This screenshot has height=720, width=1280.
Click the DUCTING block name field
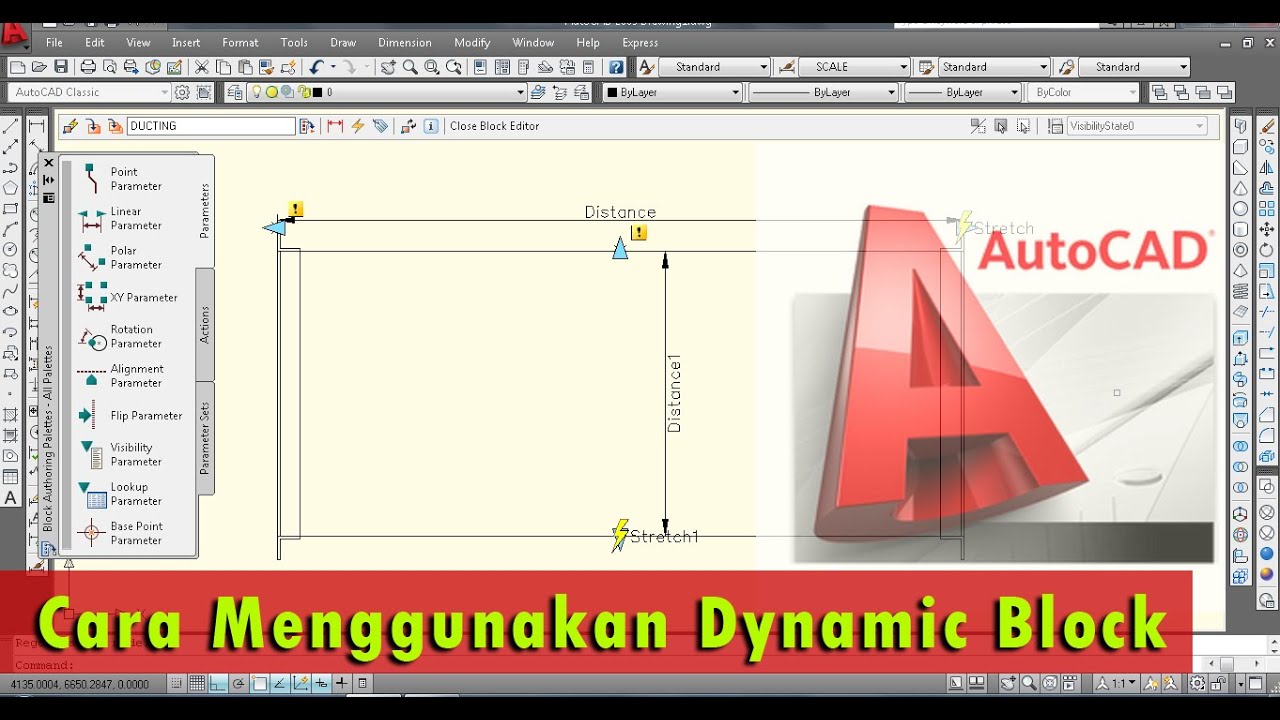point(211,126)
